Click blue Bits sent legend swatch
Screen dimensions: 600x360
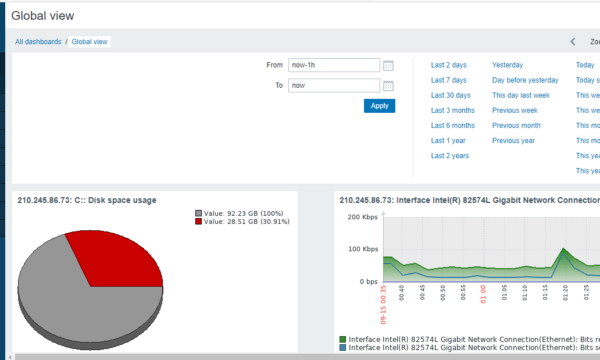point(342,347)
